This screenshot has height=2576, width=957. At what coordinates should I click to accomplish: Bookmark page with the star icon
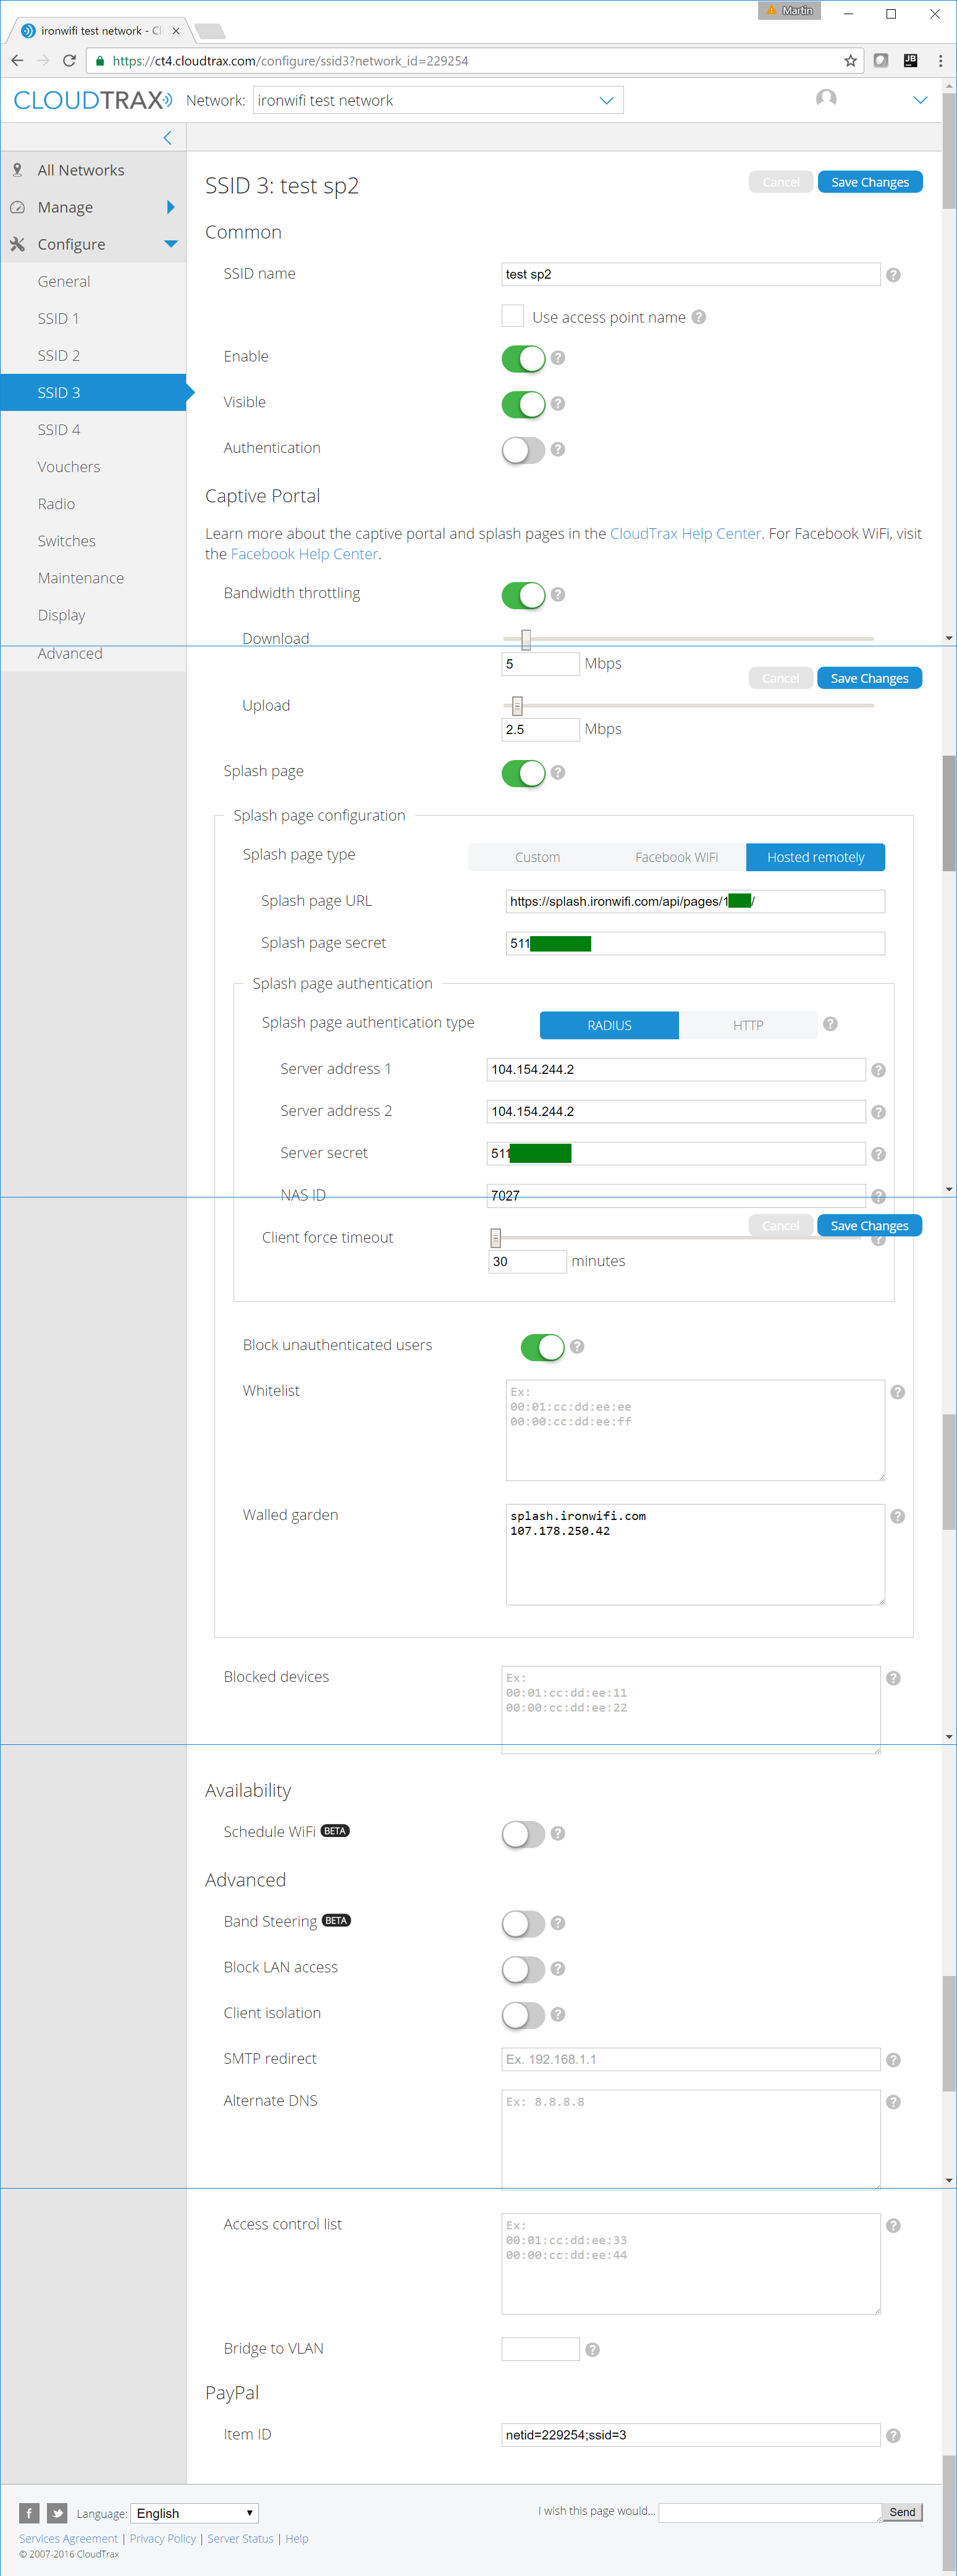point(850,60)
